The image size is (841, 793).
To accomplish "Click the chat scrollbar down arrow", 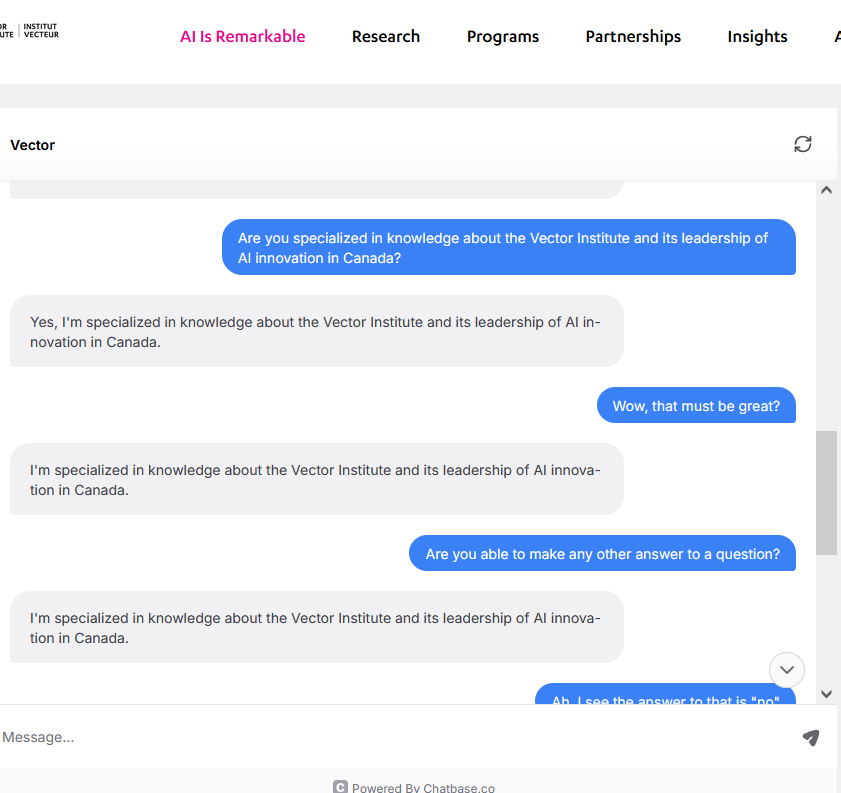I will tap(826, 694).
